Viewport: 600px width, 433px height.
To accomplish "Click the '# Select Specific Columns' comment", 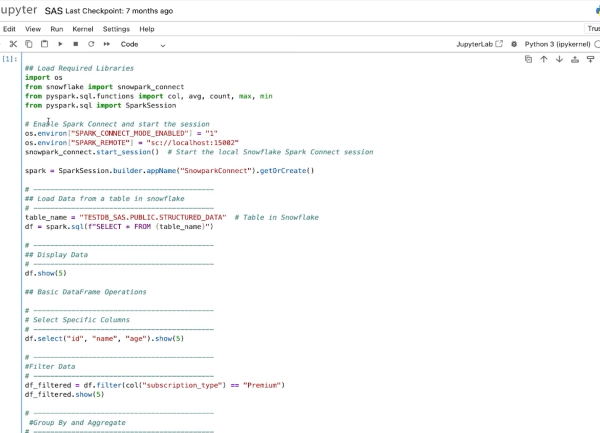I will click(x=77, y=320).
